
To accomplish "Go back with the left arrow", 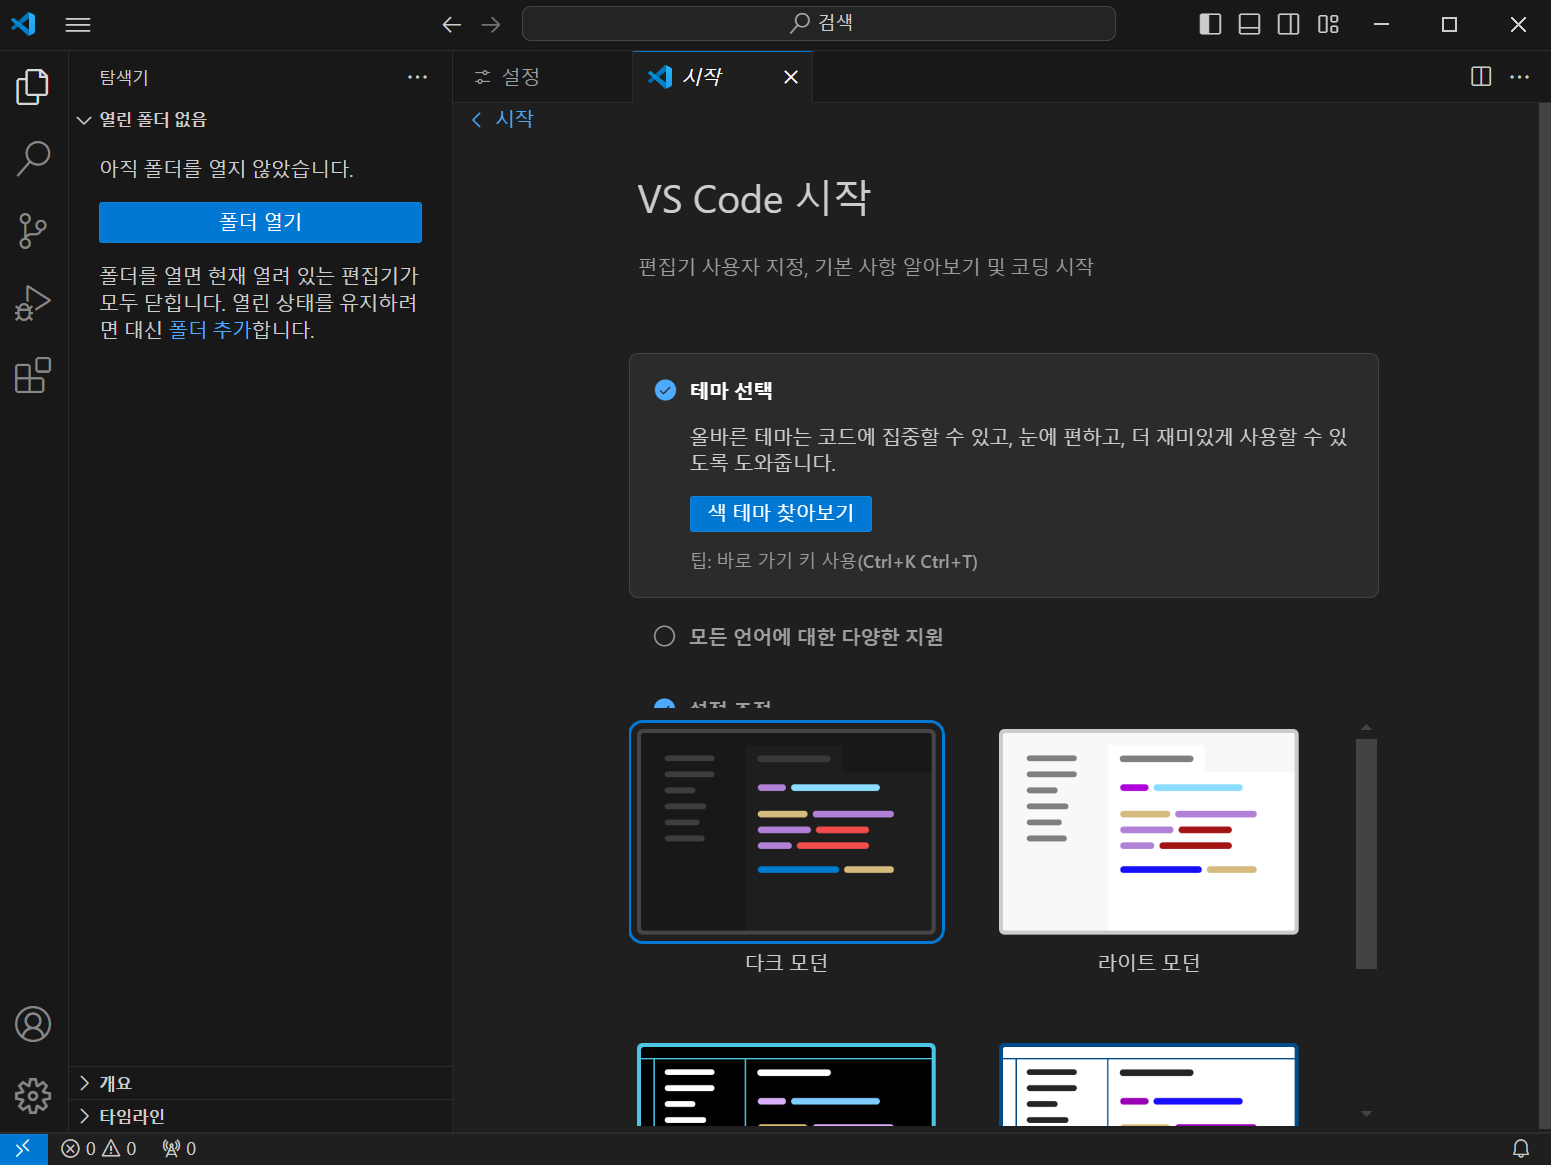I will point(452,24).
